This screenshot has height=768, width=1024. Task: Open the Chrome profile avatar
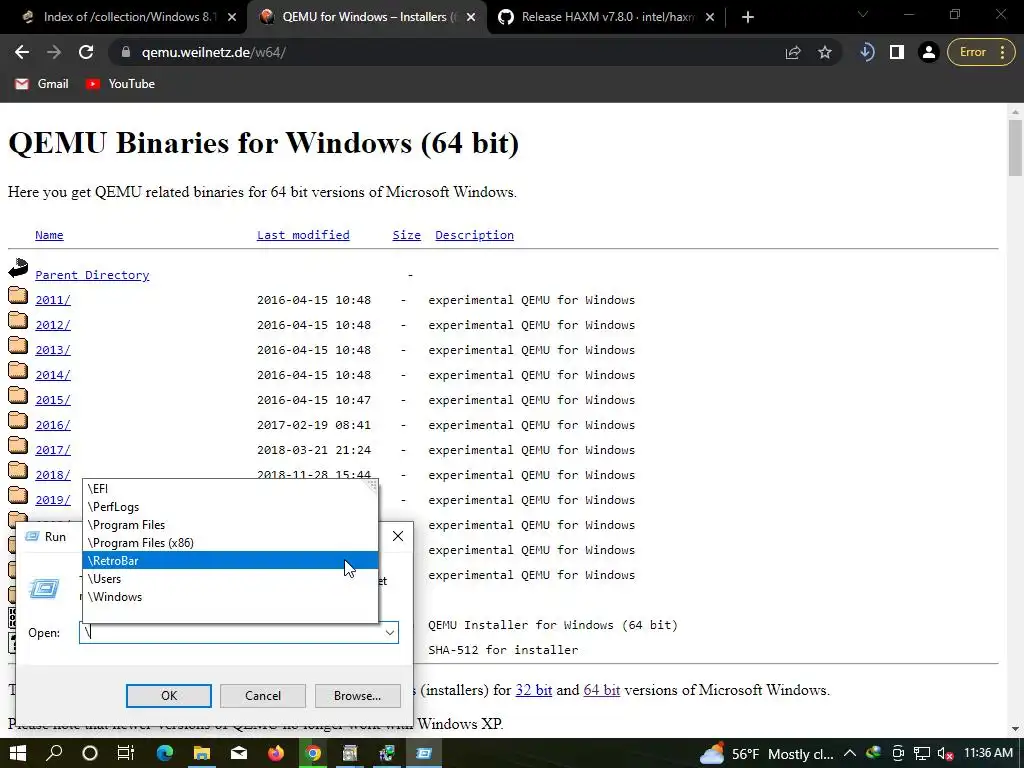pyautogui.click(x=928, y=52)
